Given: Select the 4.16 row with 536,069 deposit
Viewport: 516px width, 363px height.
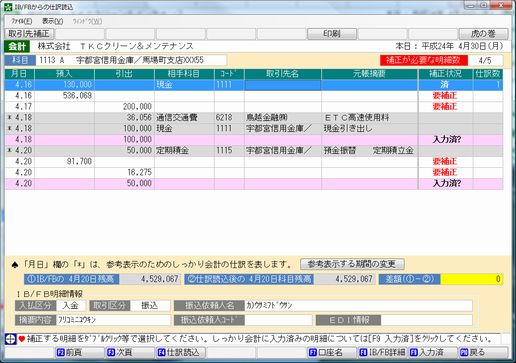Looking at the screenshot, I should point(254,96).
